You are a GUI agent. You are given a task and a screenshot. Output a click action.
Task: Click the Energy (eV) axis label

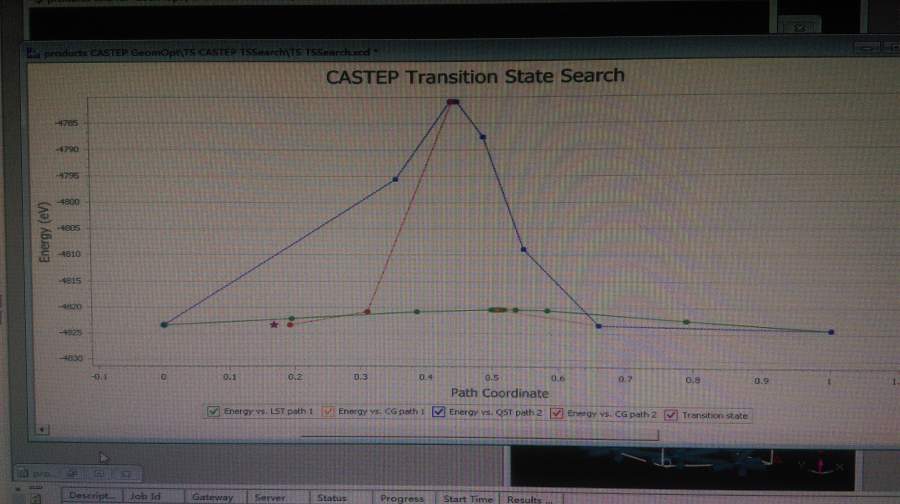[x=44, y=232]
